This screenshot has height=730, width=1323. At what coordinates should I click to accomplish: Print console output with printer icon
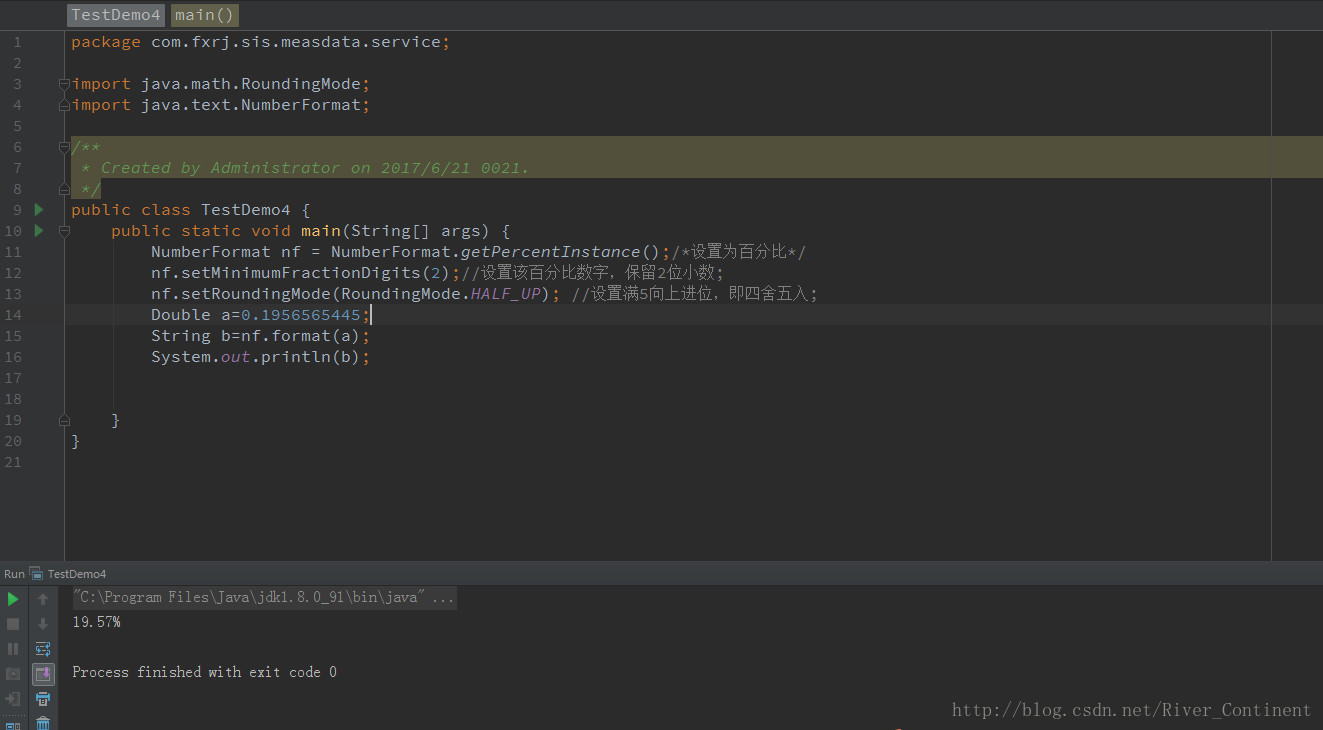[43, 698]
